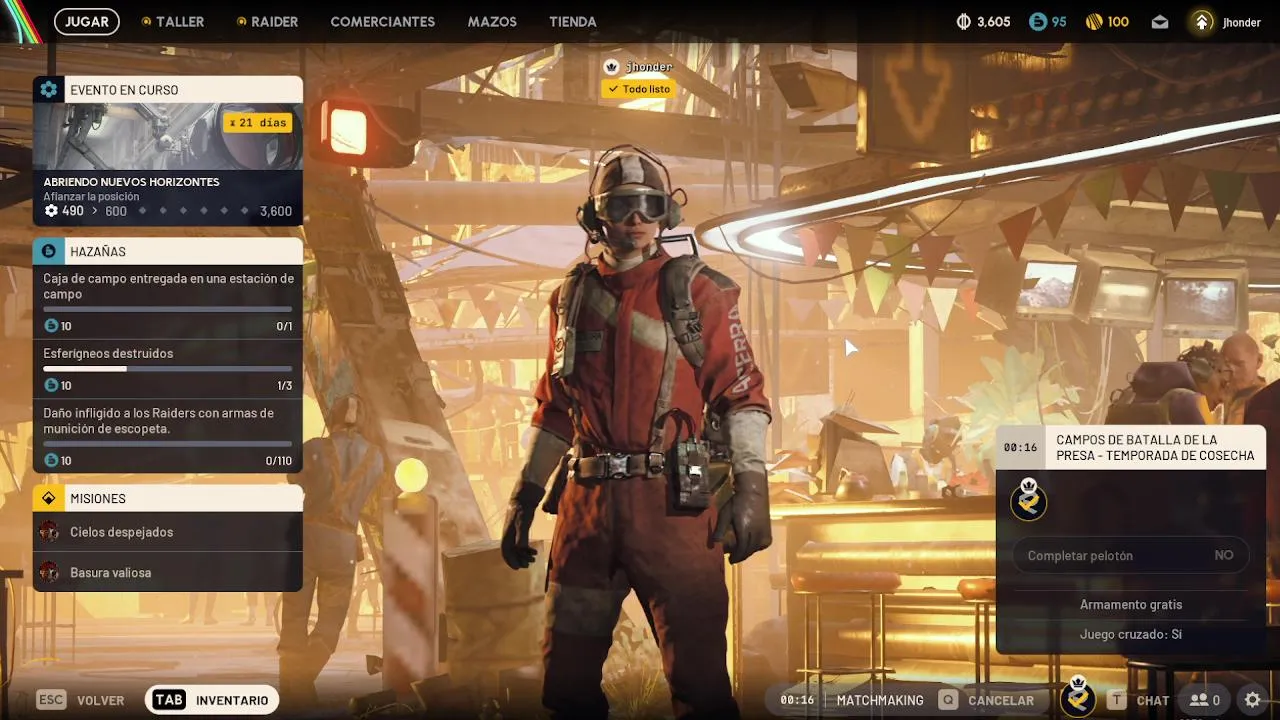Select the Daño infligido a los Raiders feat
The image size is (1280, 720).
pyautogui.click(x=168, y=436)
